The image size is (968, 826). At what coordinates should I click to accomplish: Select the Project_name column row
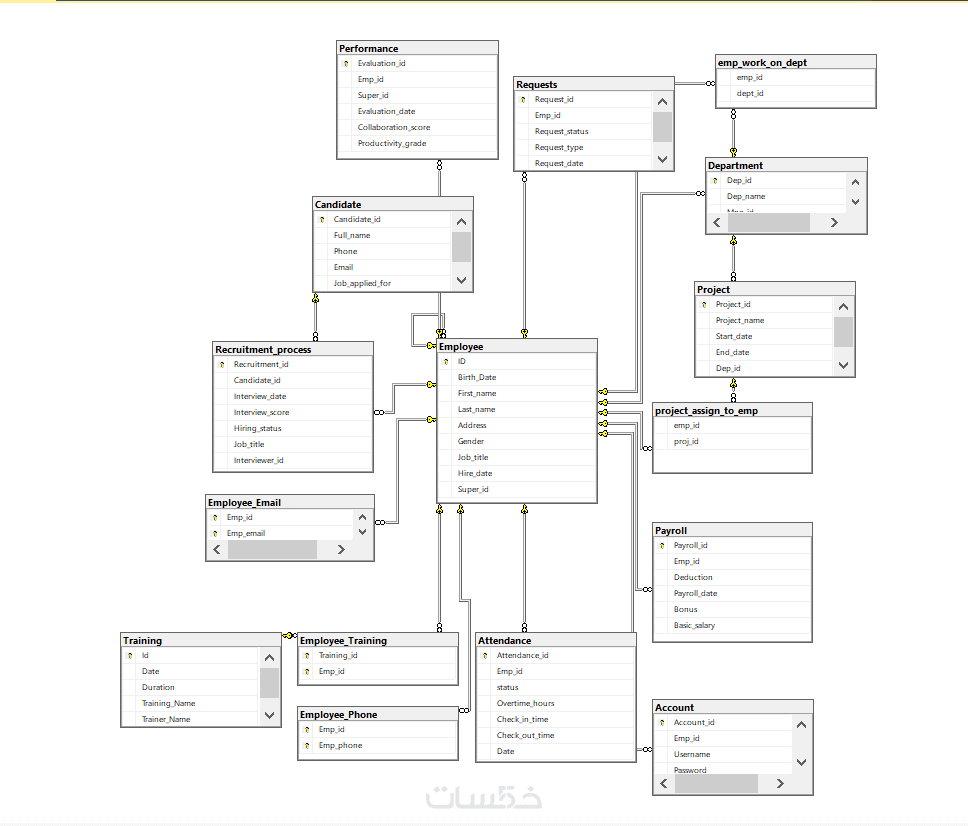pos(765,320)
